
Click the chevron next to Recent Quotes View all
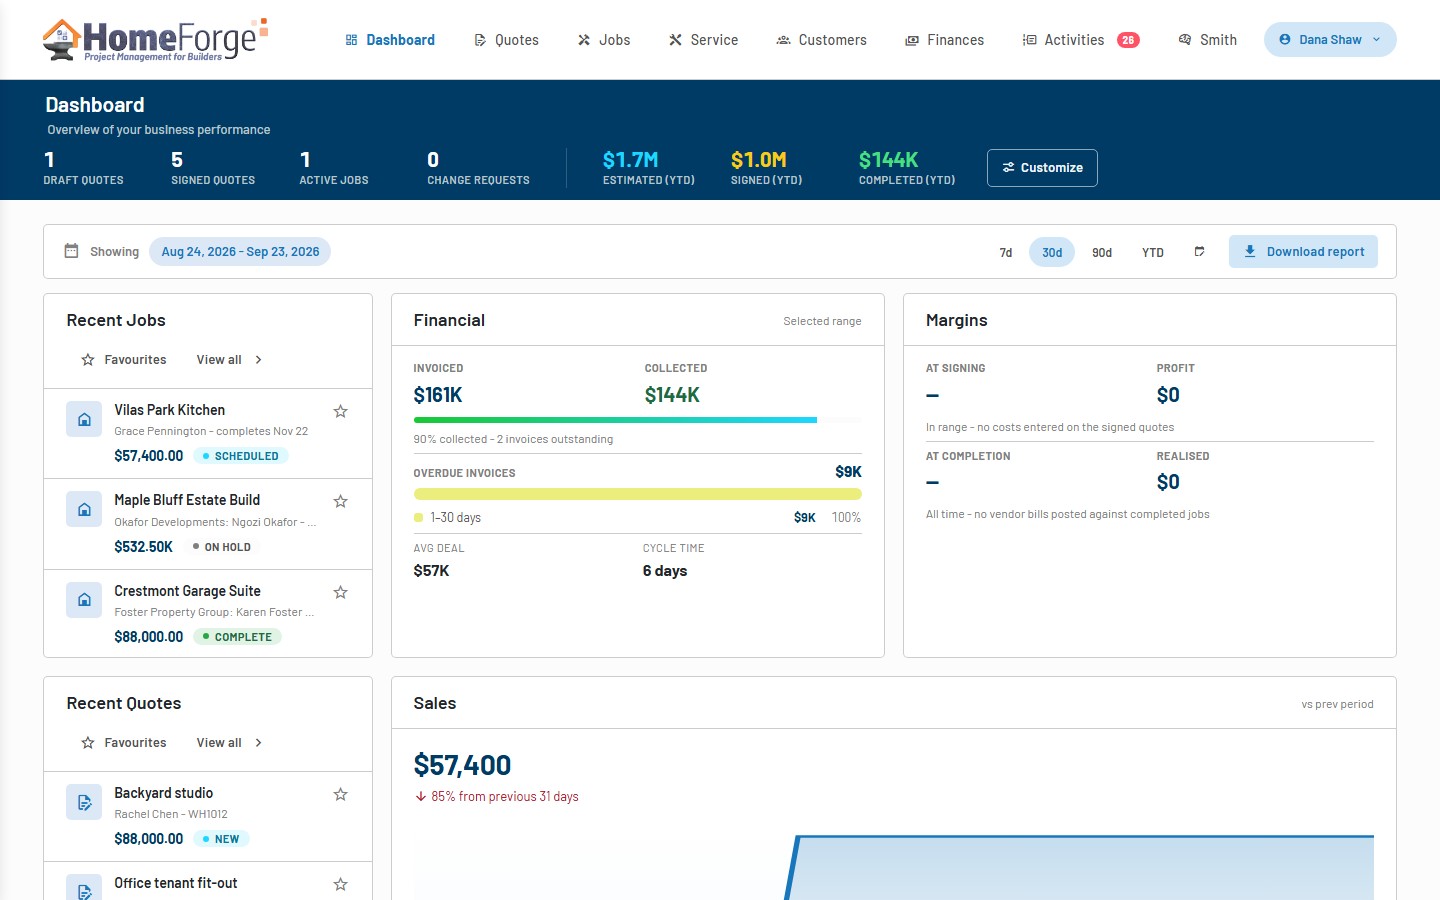click(x=258, y=743)
